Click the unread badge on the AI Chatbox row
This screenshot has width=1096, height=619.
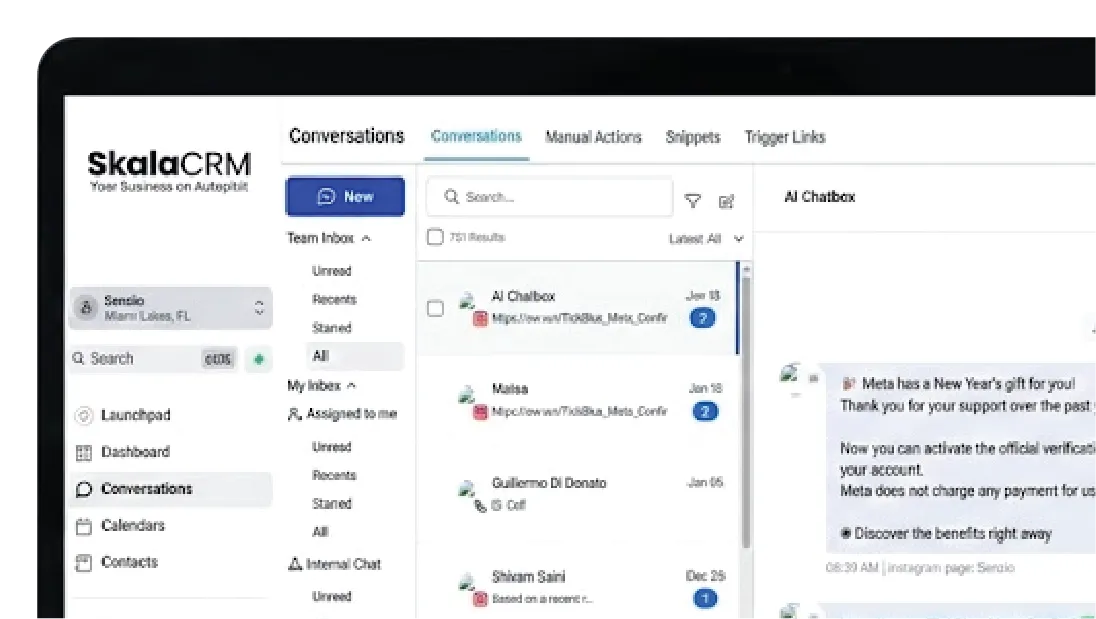[702, 319]
